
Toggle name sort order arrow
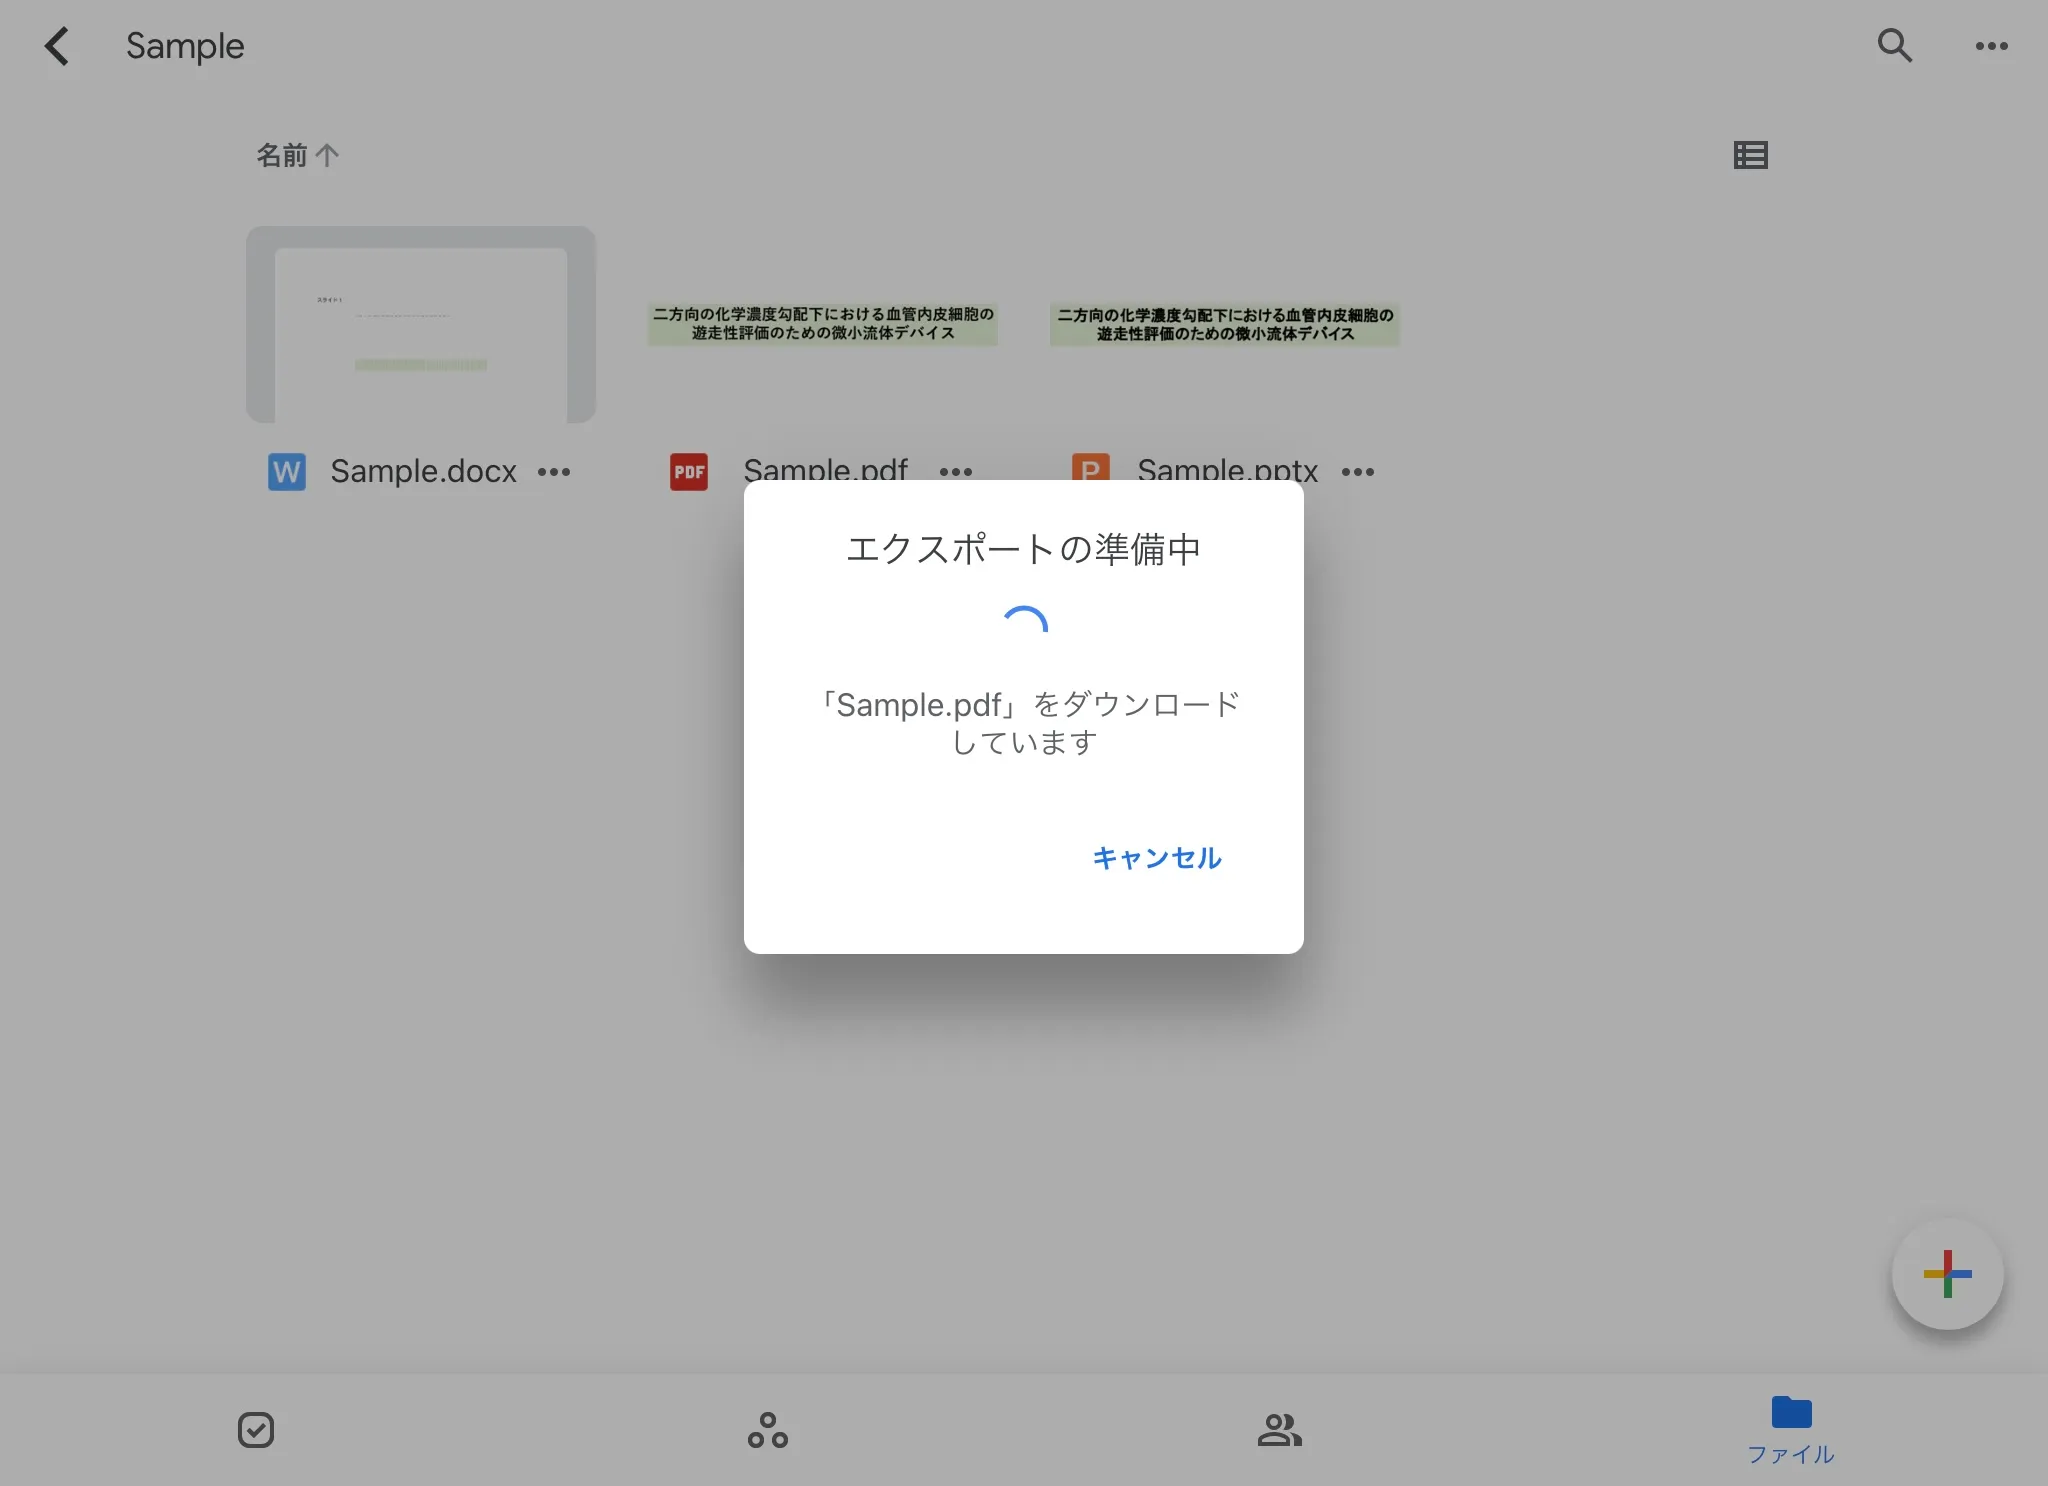[327, 155]
